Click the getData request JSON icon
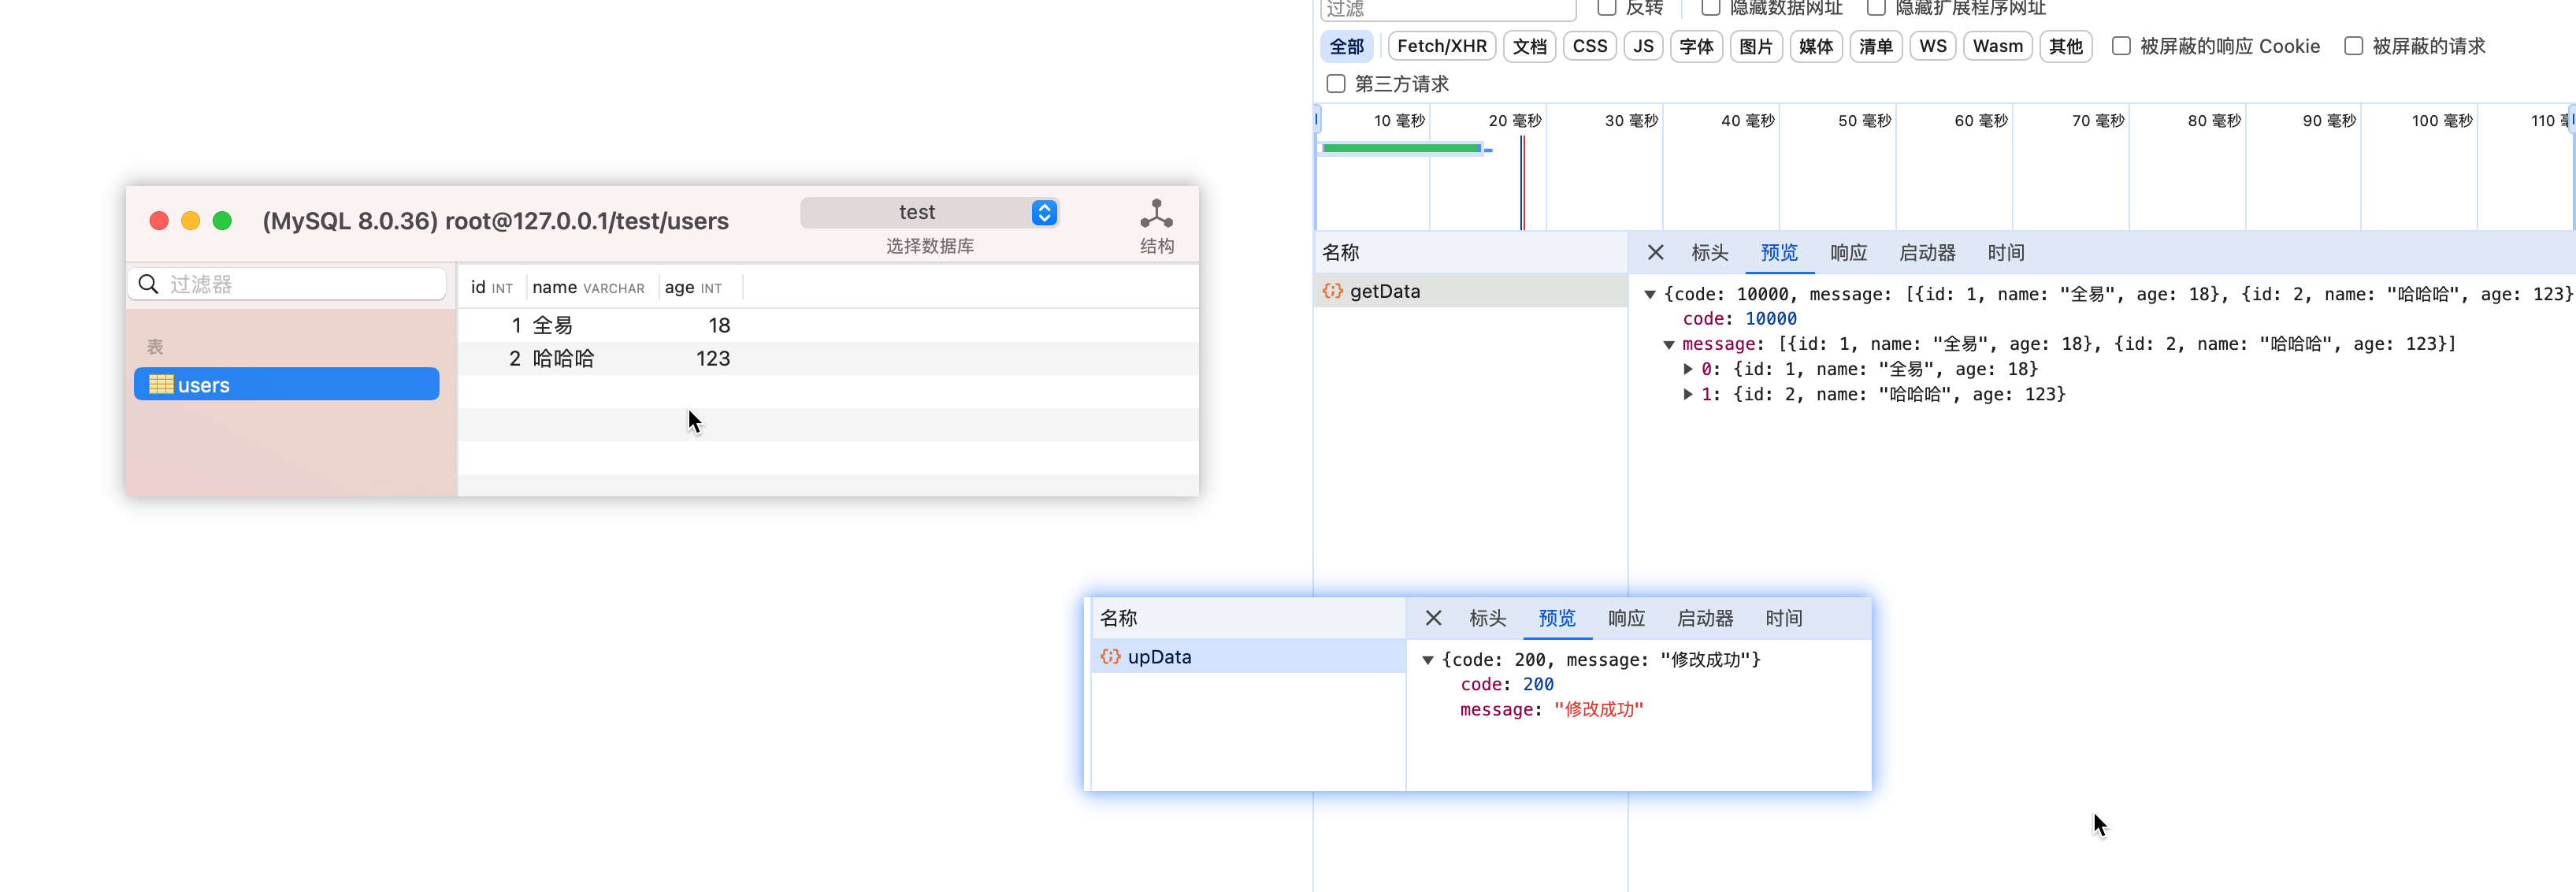The height and width of the screenshot is (892, 2576). coord(1332,291)
